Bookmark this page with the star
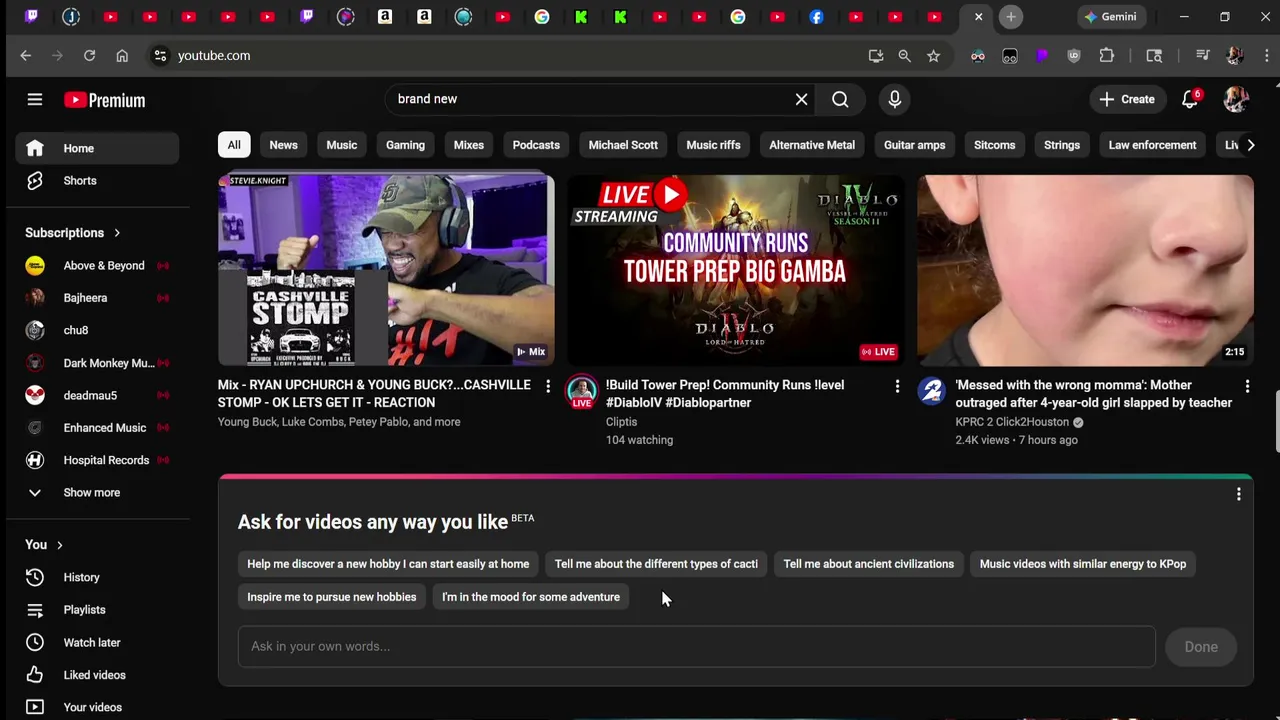1280x720 pixels. 933,56
